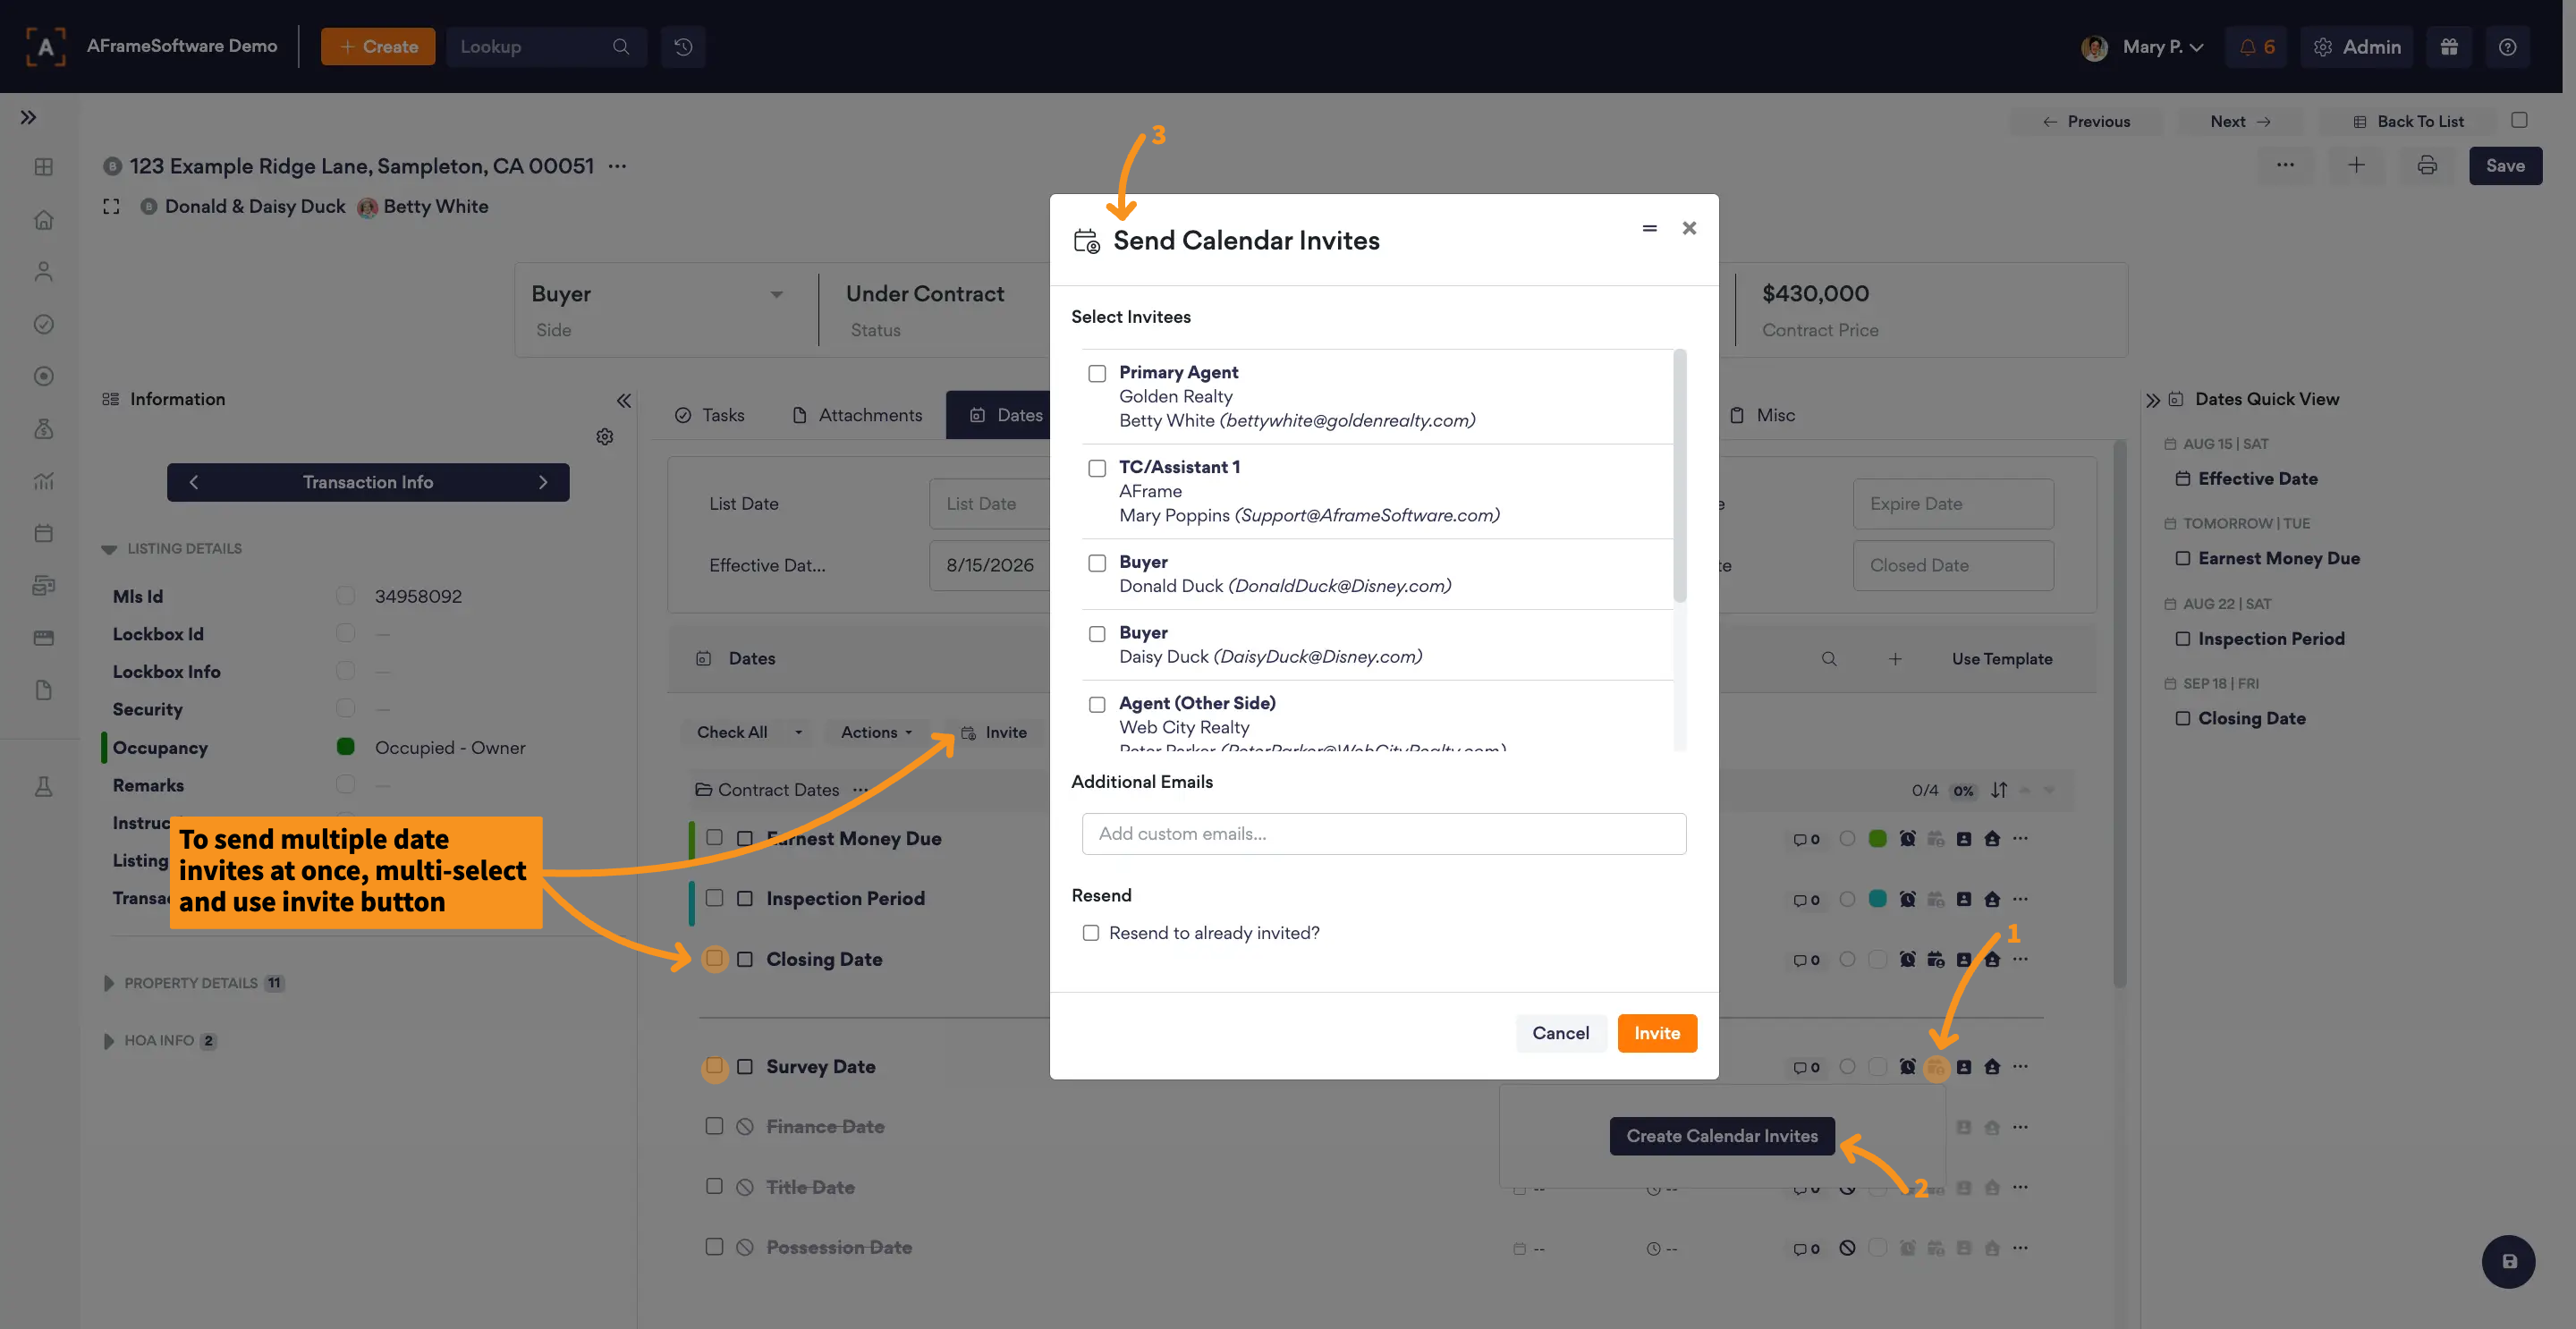Screen dimensions: 2576x1329
Task: Select the Inspection Period row checkbox
Action: click(714, 898)
